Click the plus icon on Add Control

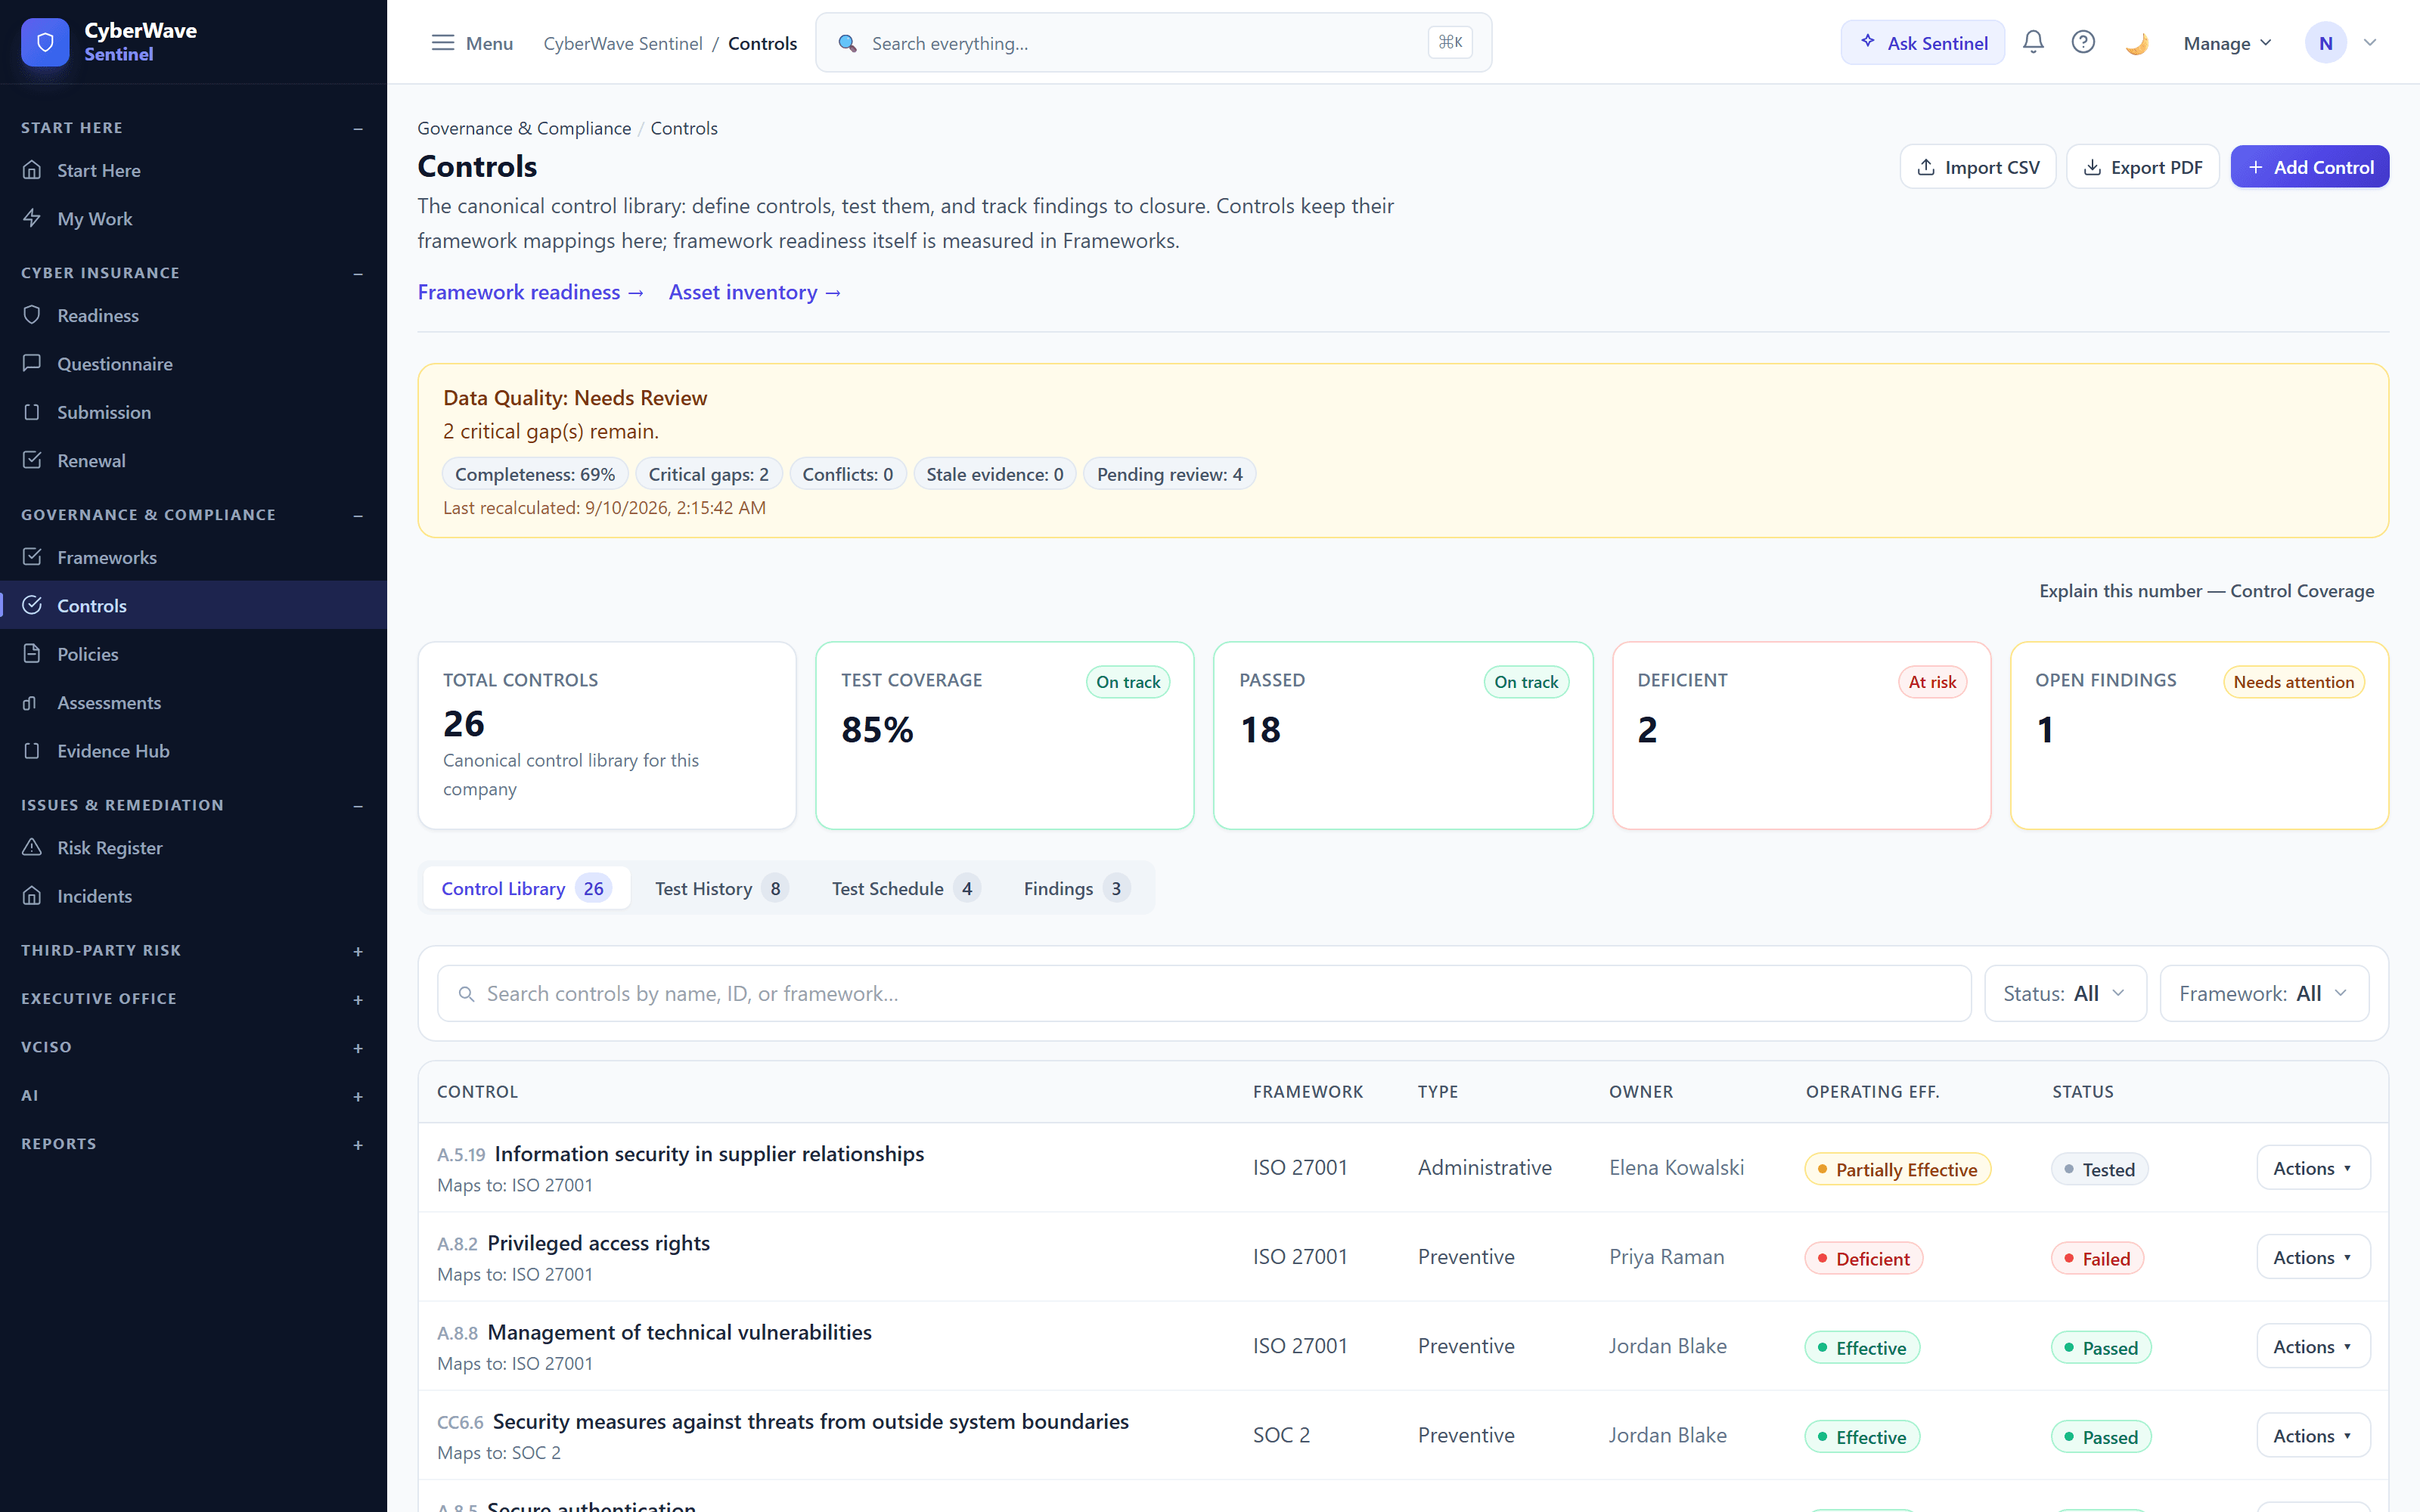point(2255,167)
